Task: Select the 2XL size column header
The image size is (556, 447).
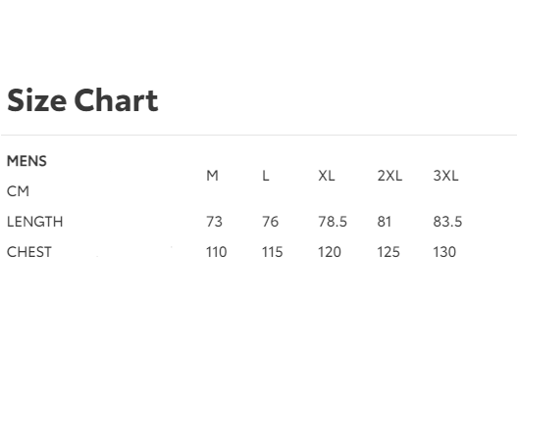Action: [x=389, y=176]
